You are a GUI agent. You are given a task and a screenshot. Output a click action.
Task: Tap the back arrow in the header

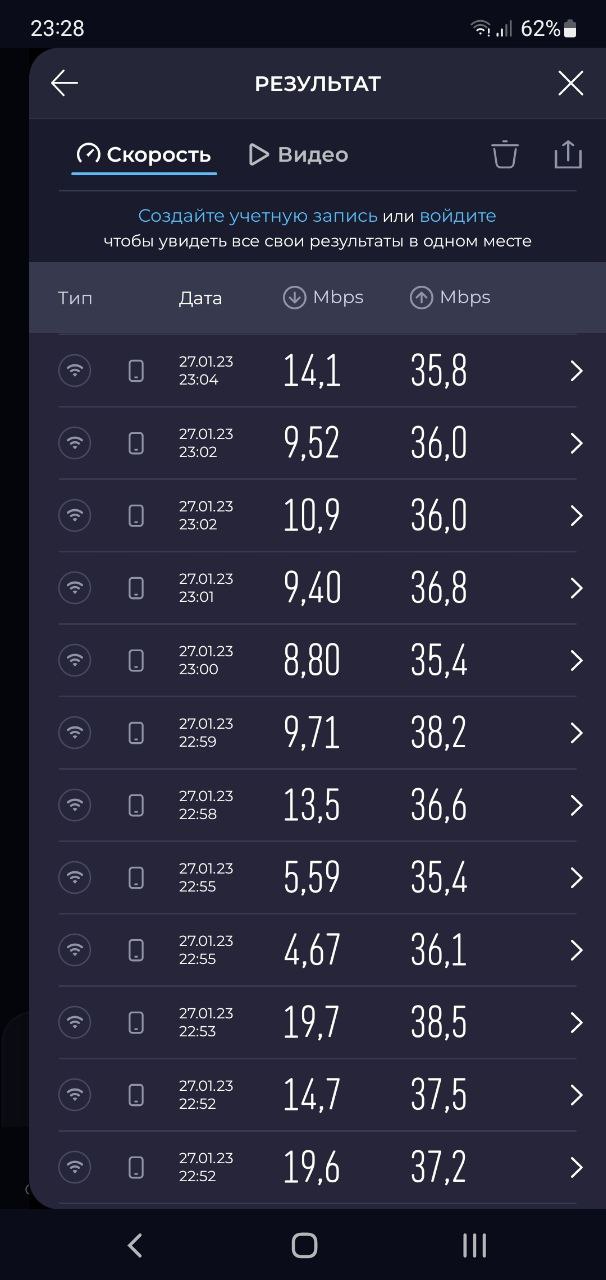[x=65, y=84]
